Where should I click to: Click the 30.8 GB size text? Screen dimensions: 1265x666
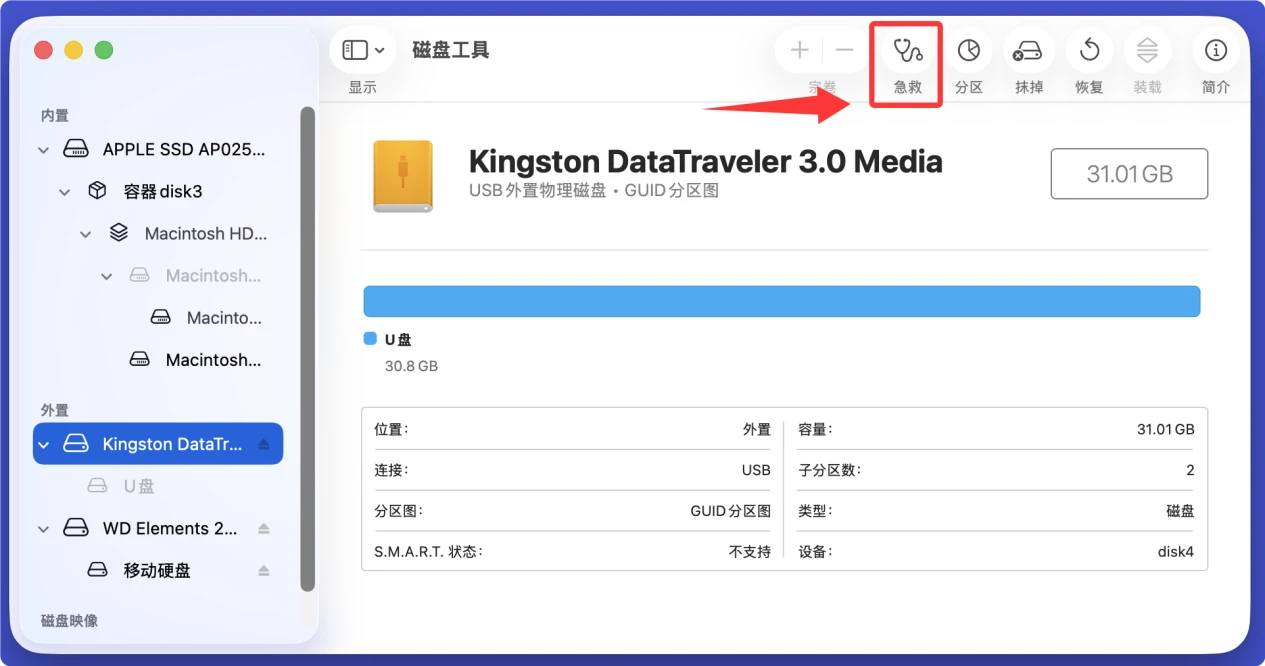pos(411,366)
